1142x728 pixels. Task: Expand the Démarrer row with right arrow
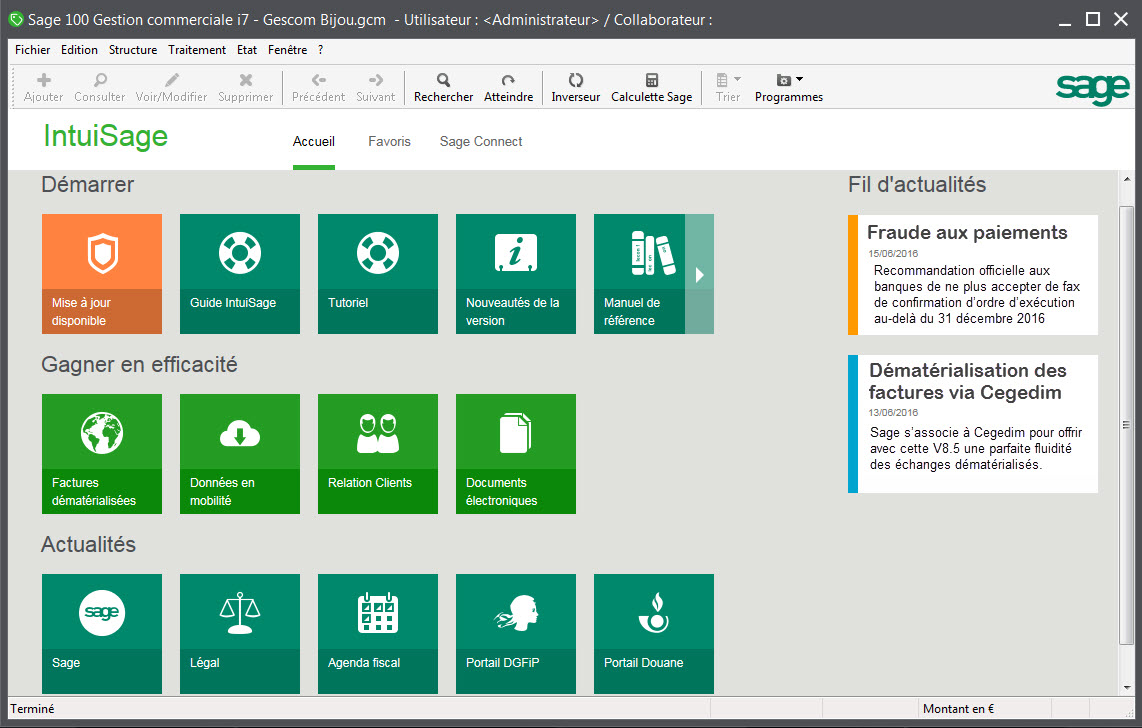[x=700, y=274]
